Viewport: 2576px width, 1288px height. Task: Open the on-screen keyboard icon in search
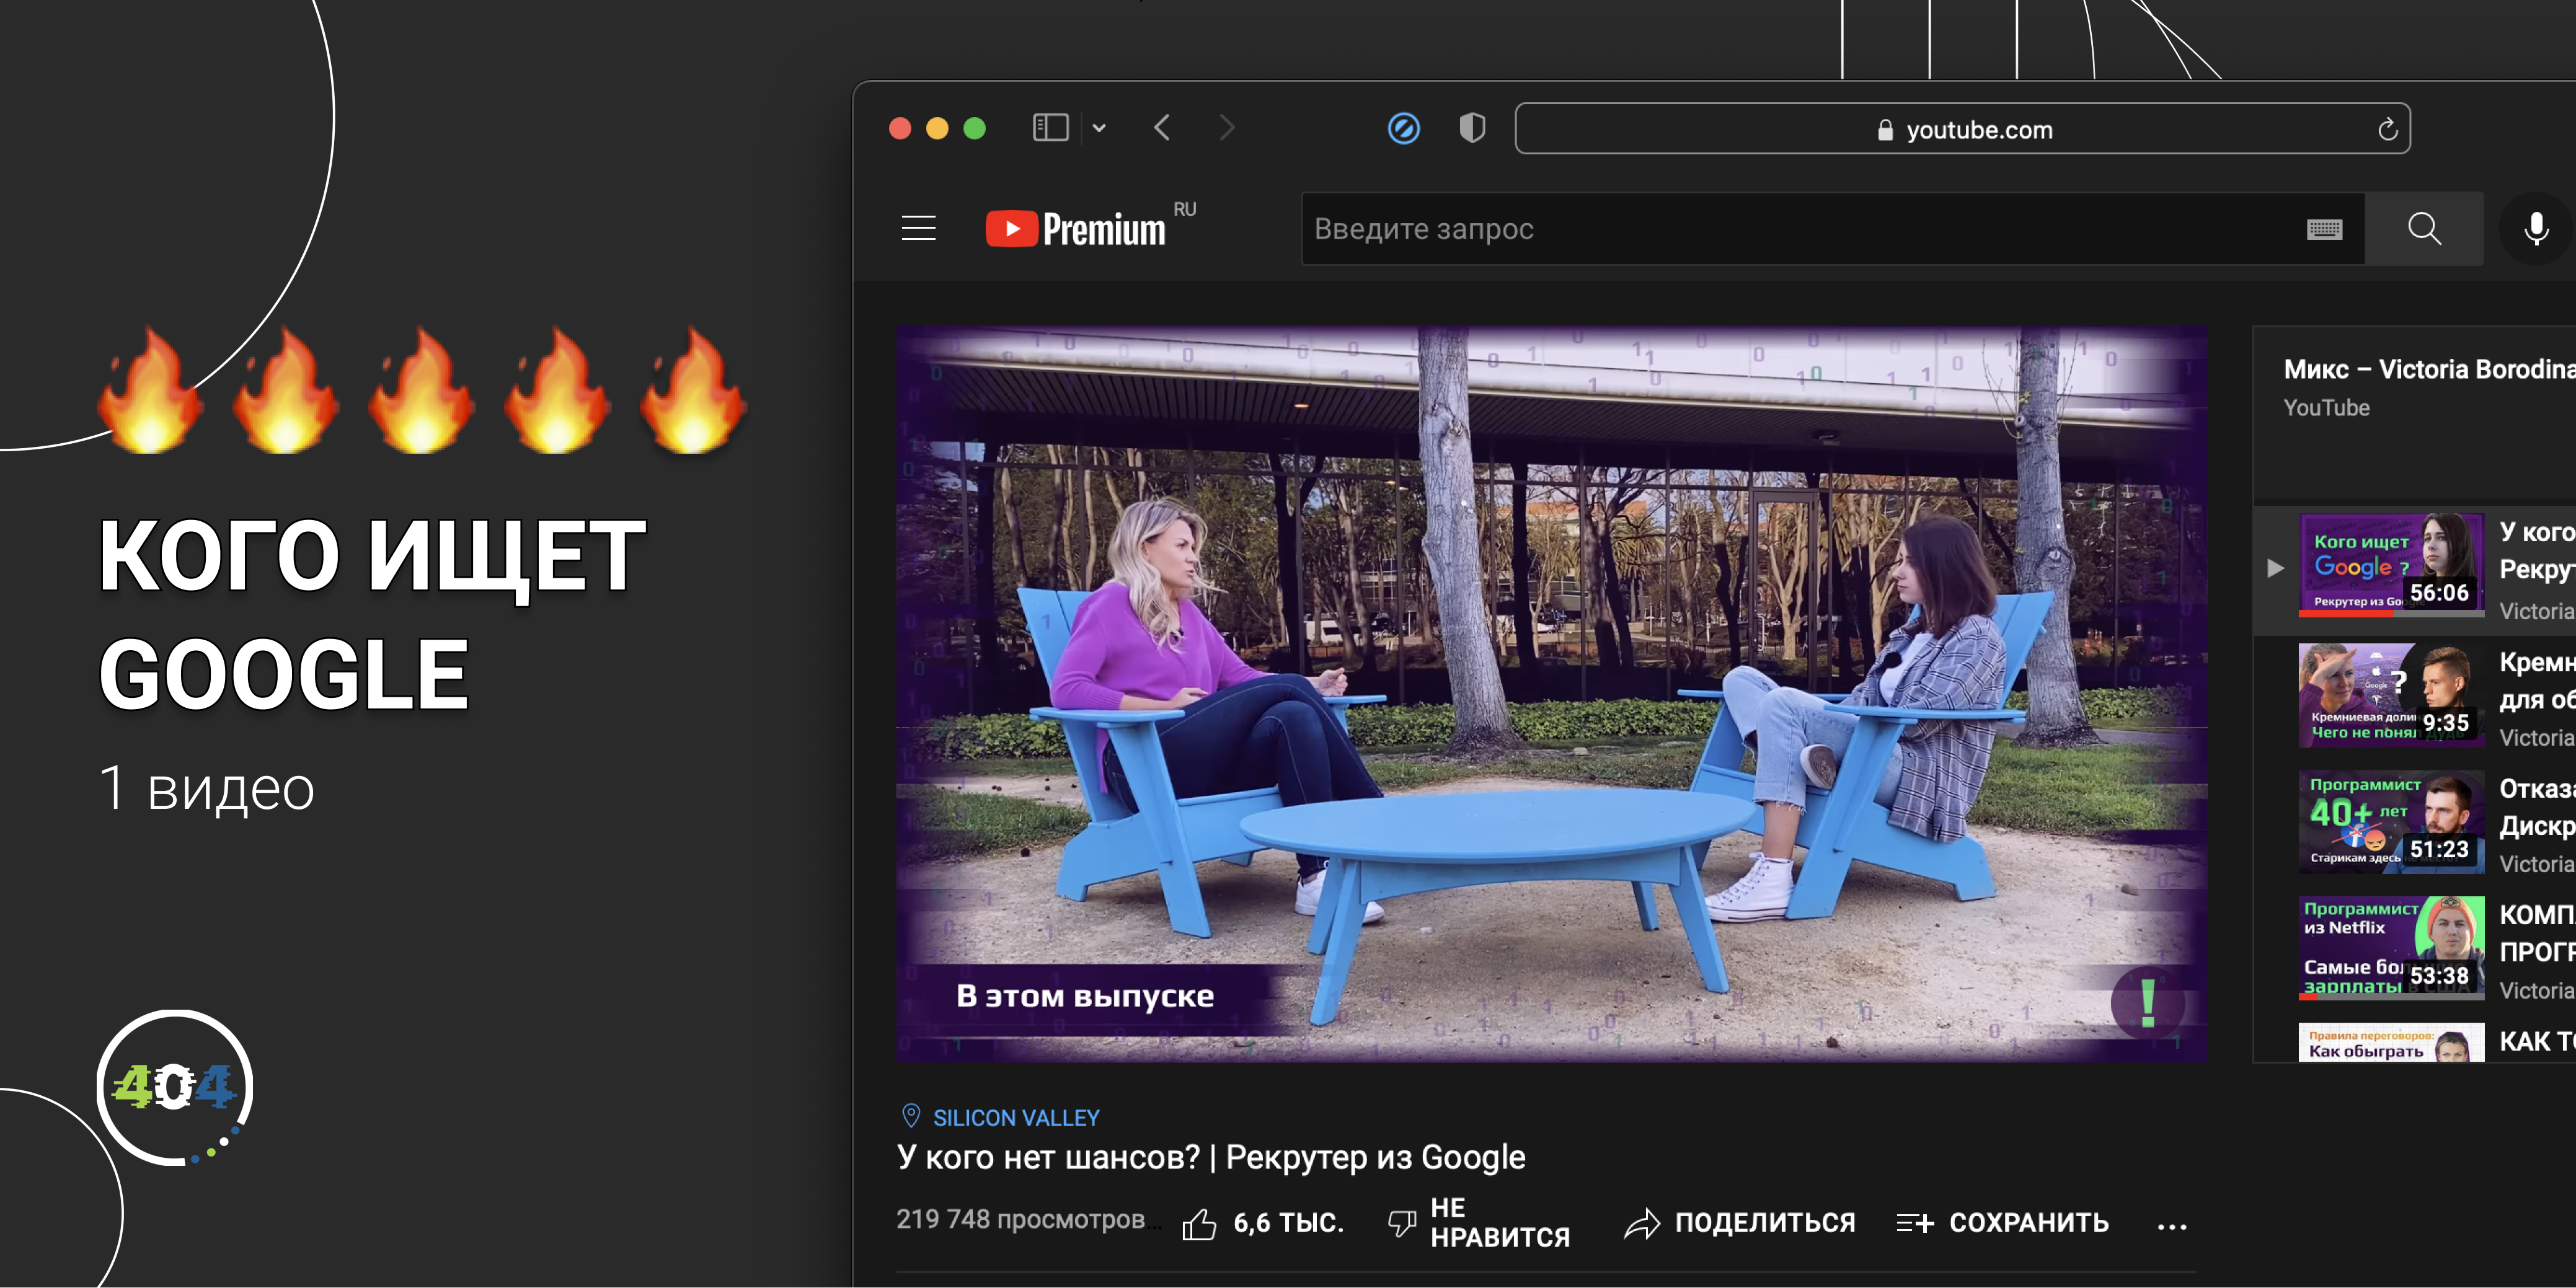point(2324,230)
